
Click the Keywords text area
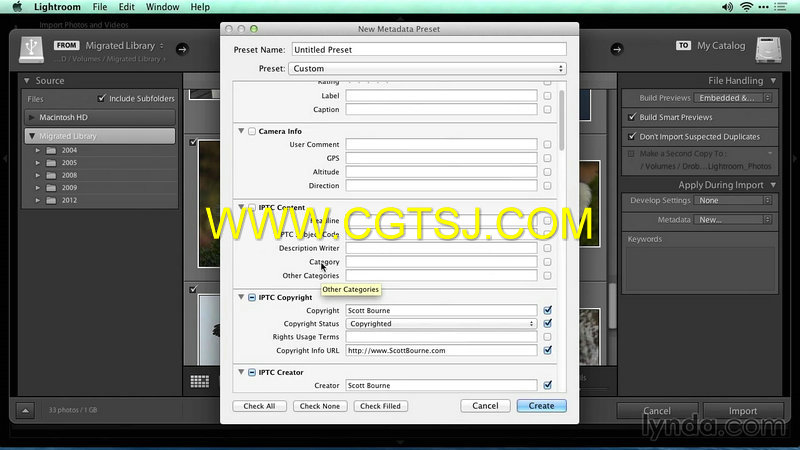(x=699, y=269)
